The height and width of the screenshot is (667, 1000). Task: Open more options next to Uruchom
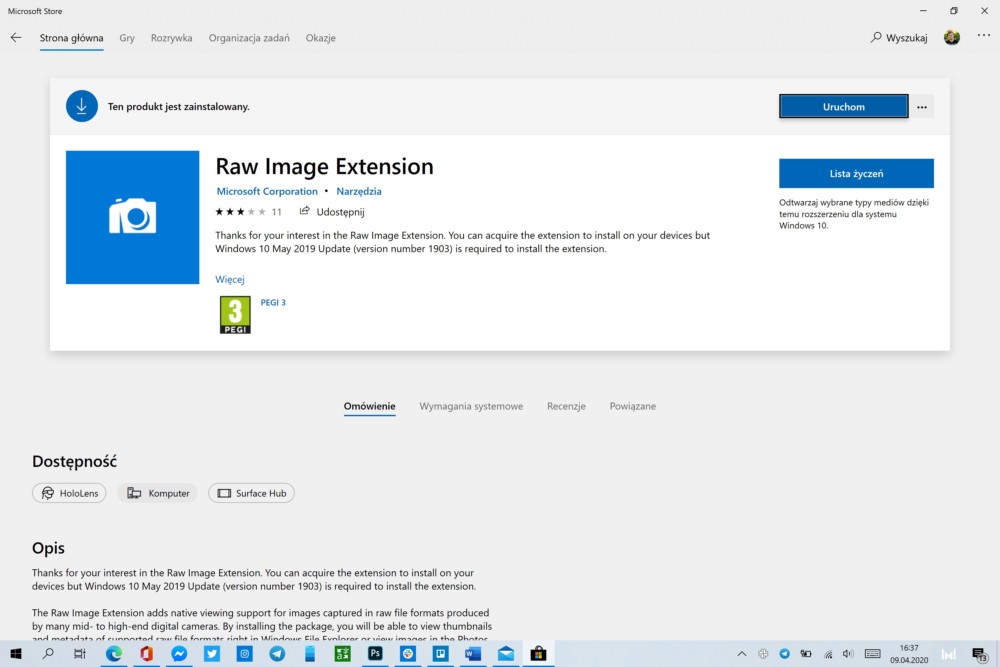point(922,106)
